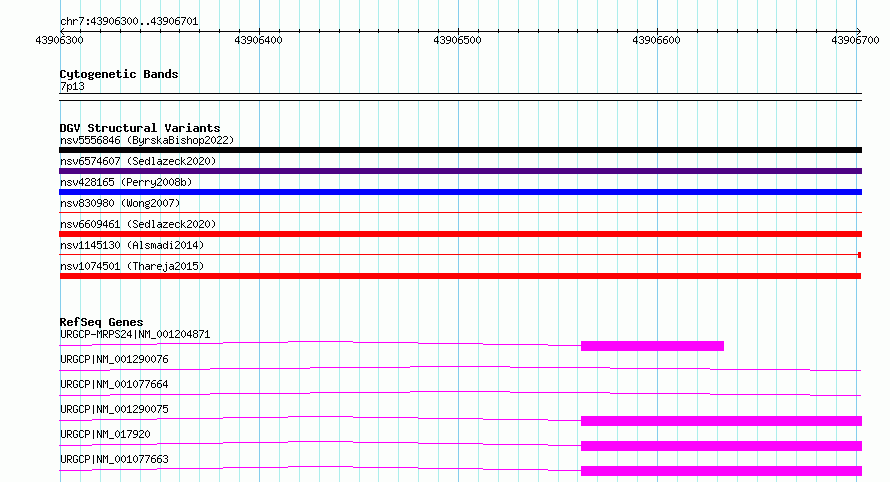Open variant nsv5556846 (ByrskaBishop2022) label
The image size is (890, 482).
147,140
